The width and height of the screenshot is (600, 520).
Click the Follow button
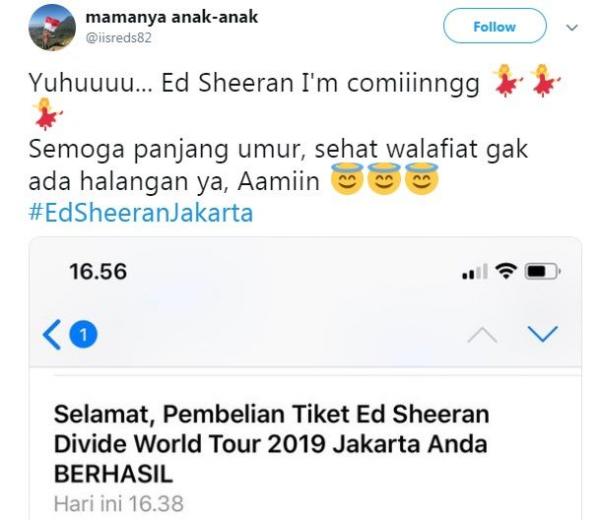click(x=494, y=26)
